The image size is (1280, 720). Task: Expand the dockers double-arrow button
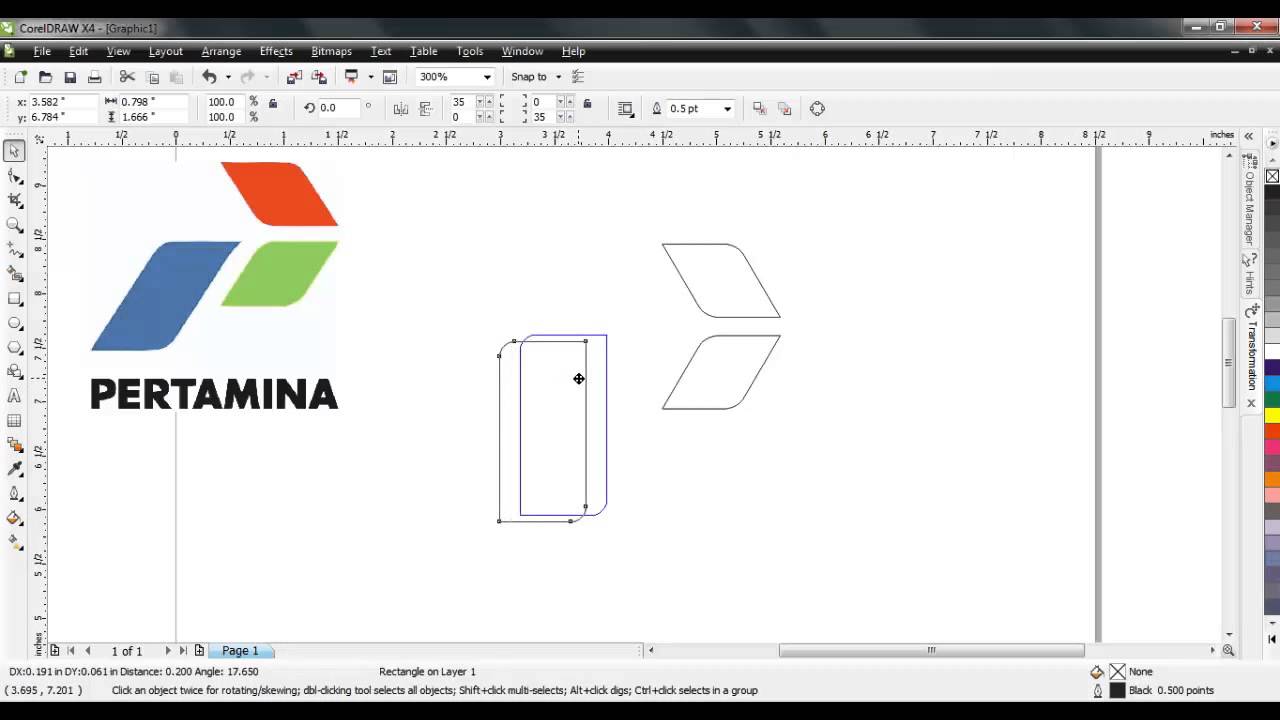(1249, 136)
